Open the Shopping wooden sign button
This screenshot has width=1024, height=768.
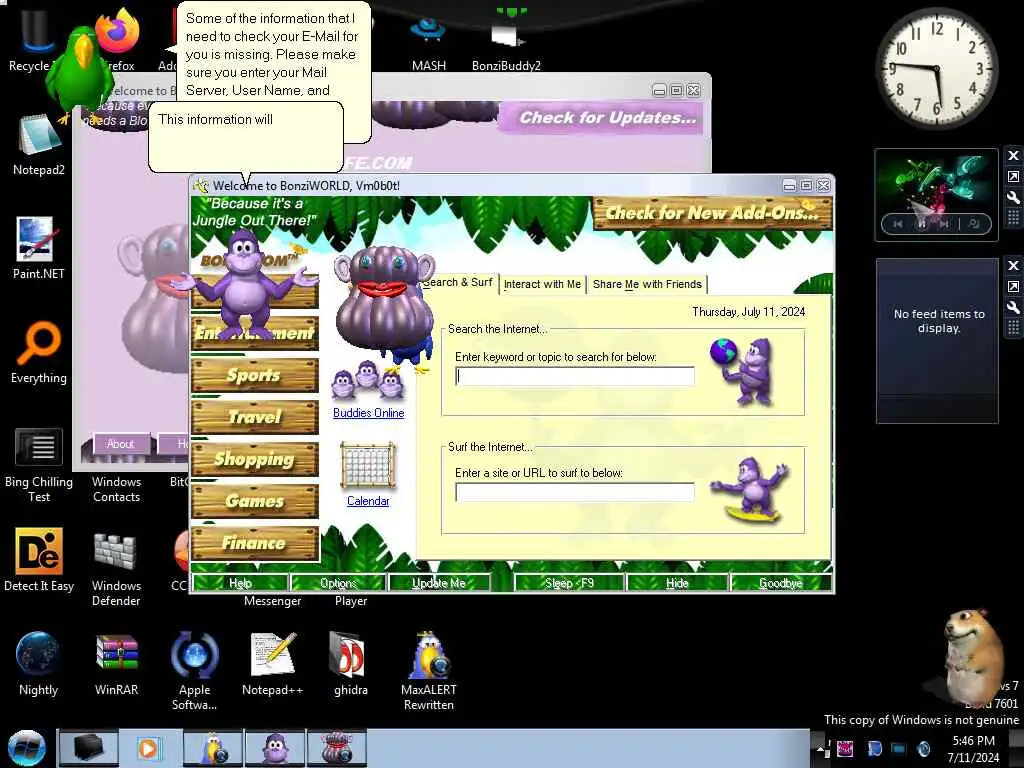pos(255,459)
